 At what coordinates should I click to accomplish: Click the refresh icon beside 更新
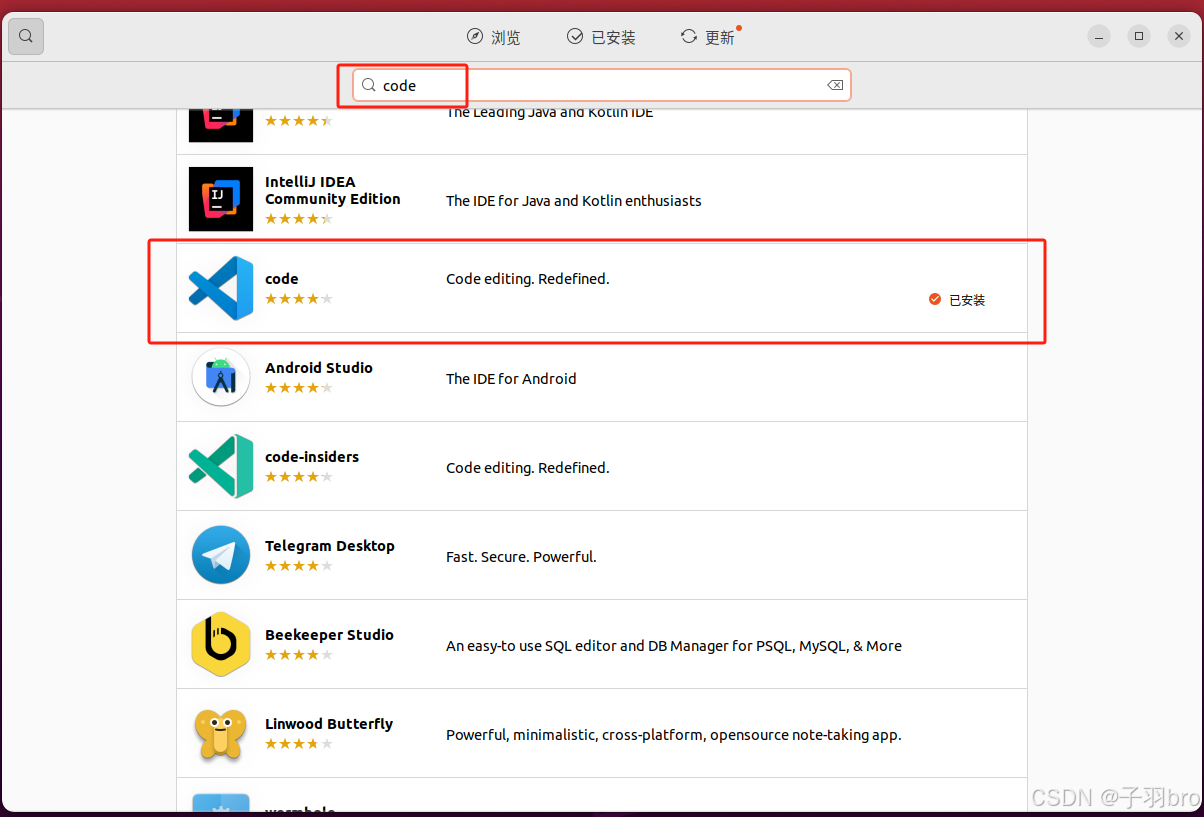click(689, 37)
